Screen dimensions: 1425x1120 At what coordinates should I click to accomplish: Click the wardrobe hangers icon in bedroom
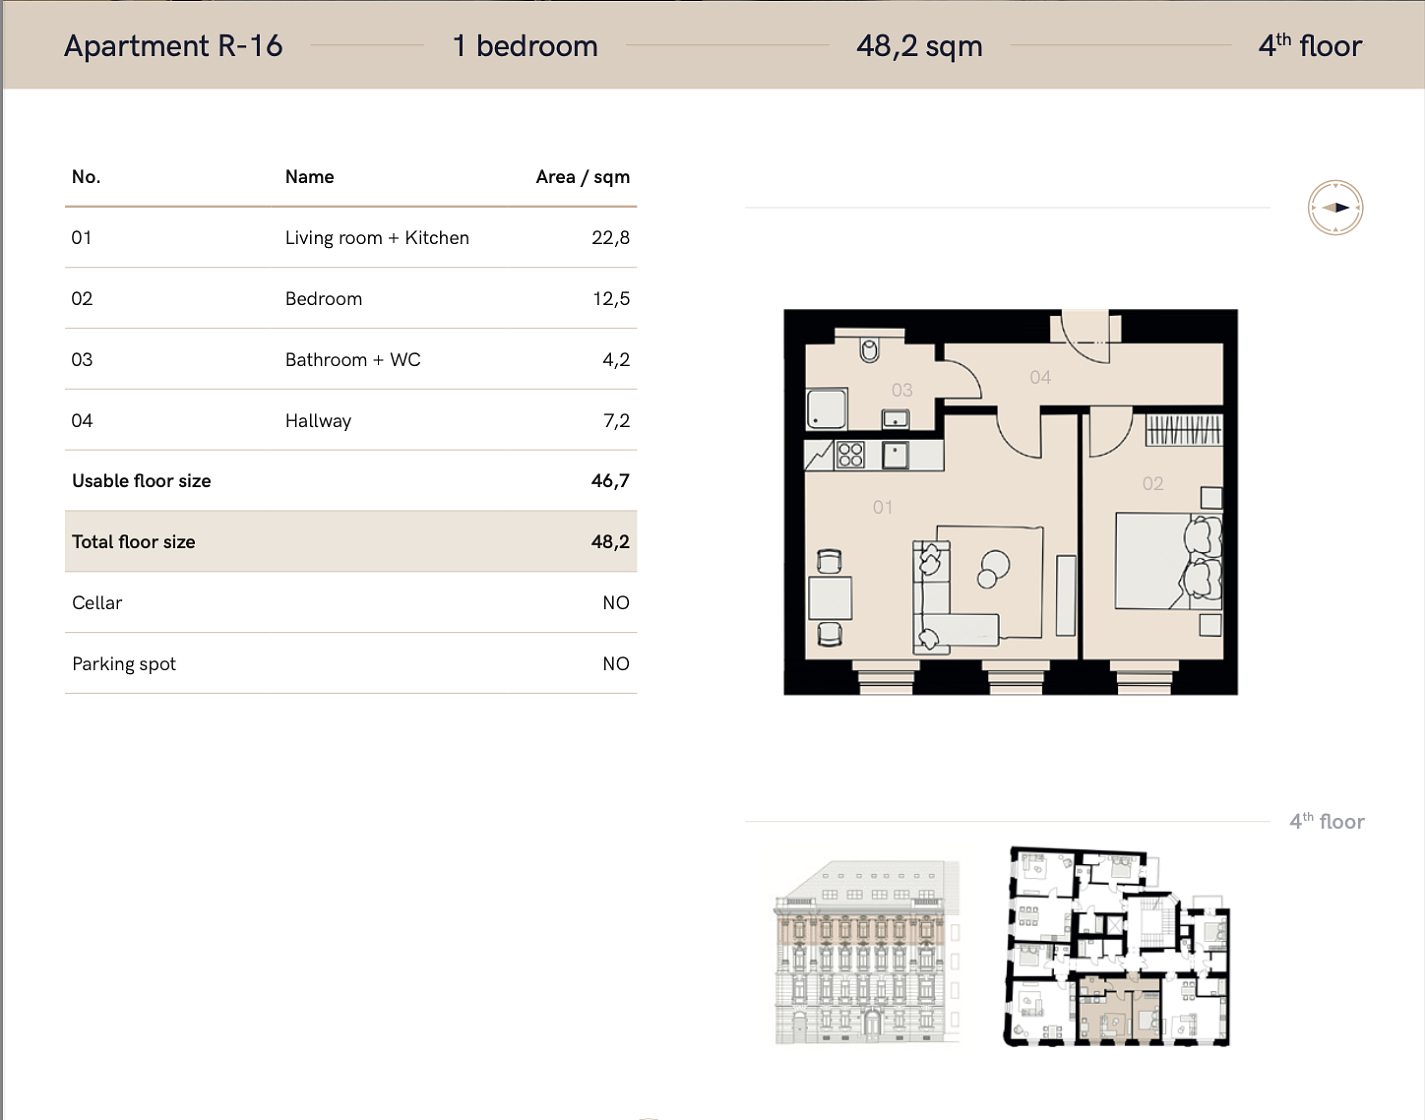click(x=1184, y=430)
